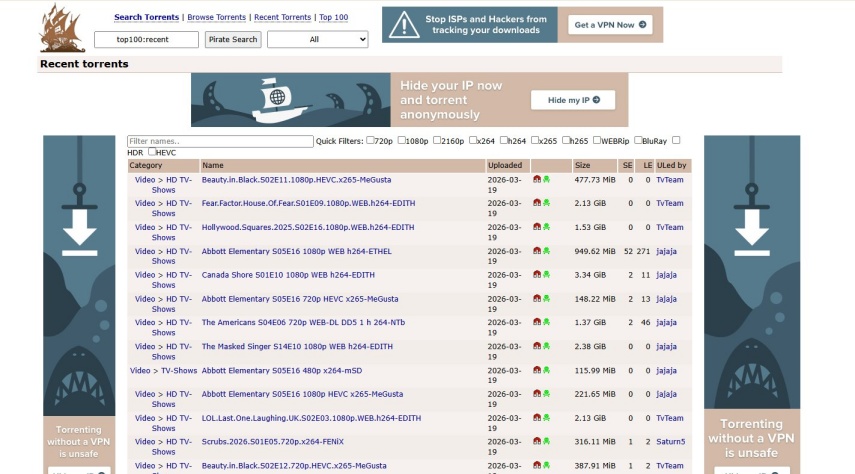855x474 pixels.
Task: Open magnet link for Beauty.in.Black.S02E11 torrent
Action: click(537, 179)
